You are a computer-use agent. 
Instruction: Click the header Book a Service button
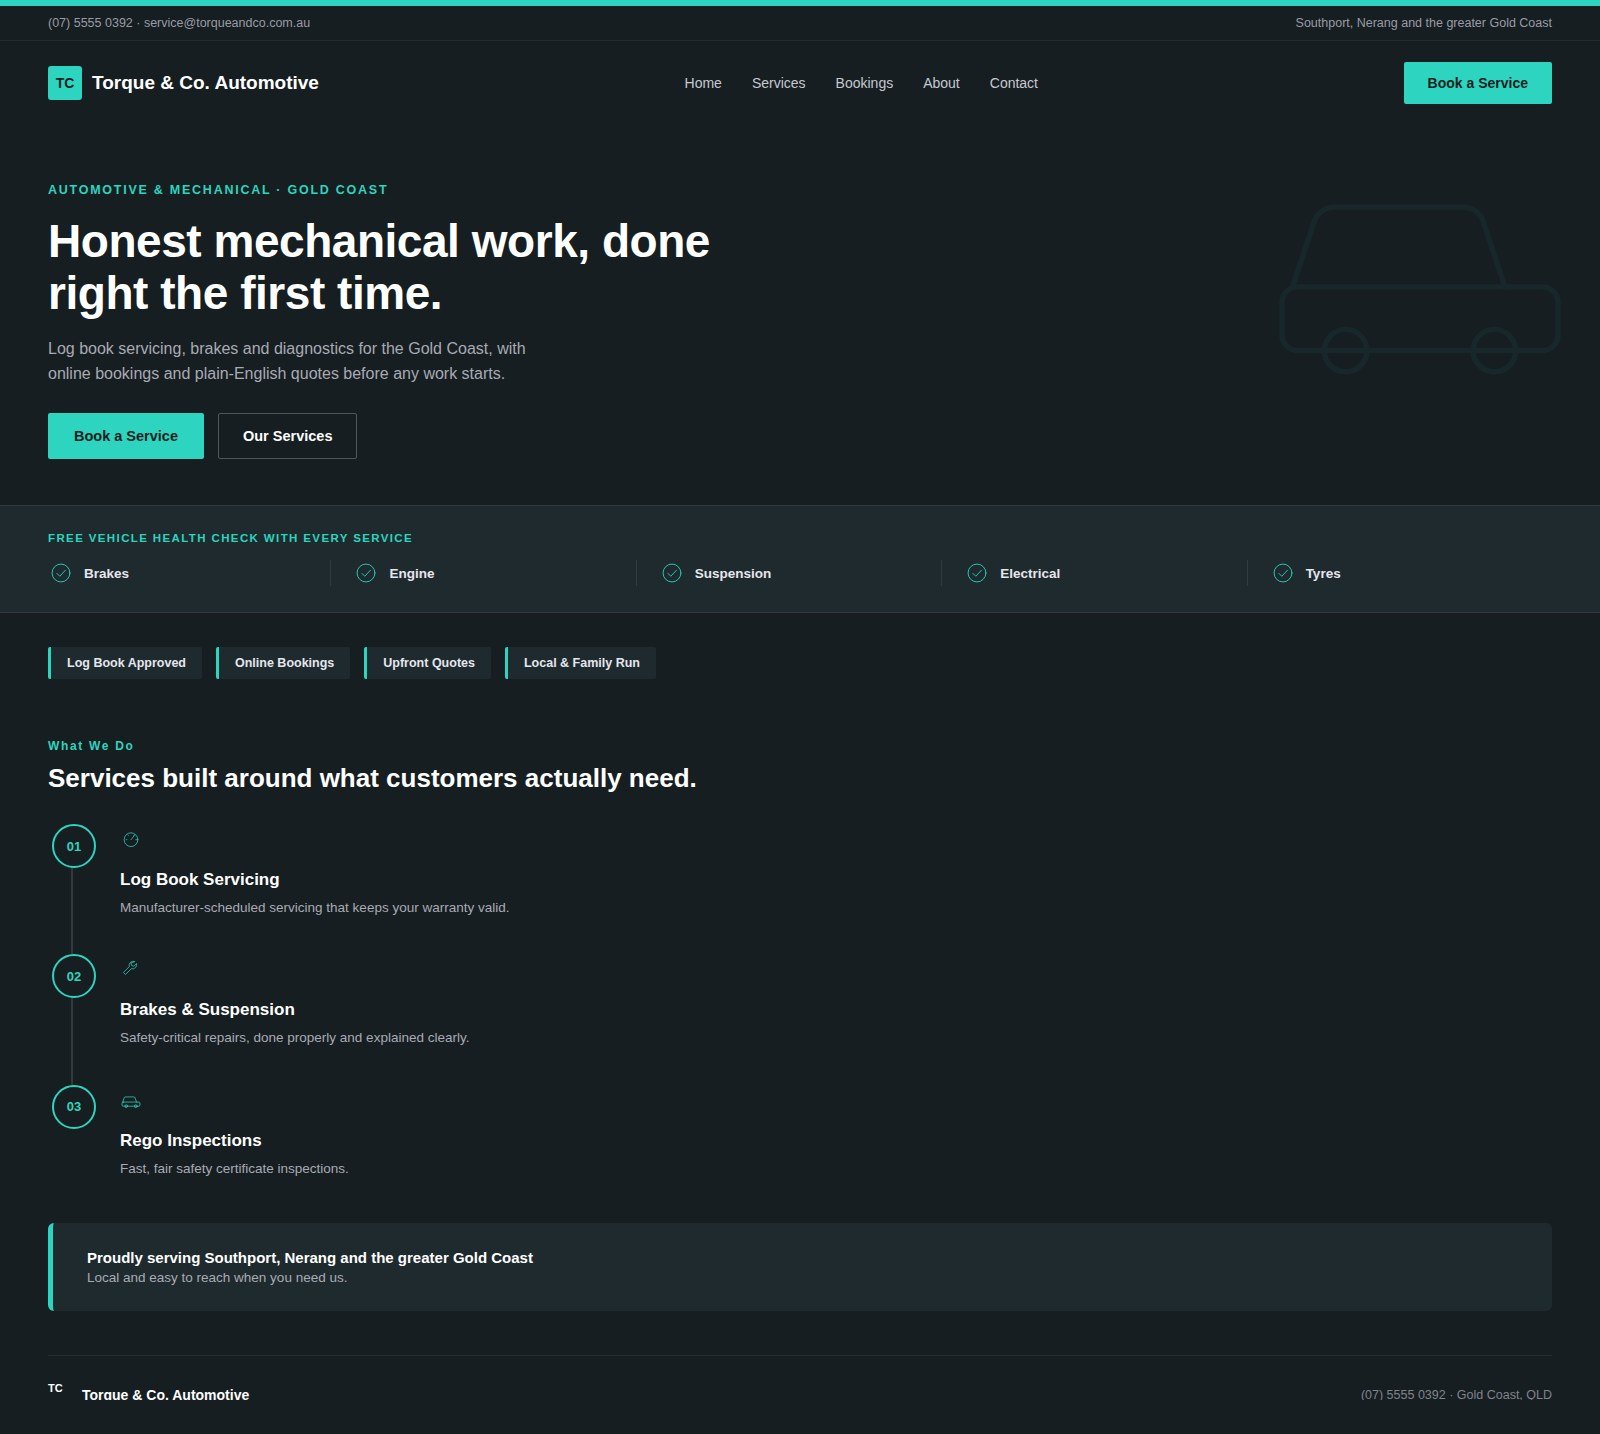(x=1477, y=83)
